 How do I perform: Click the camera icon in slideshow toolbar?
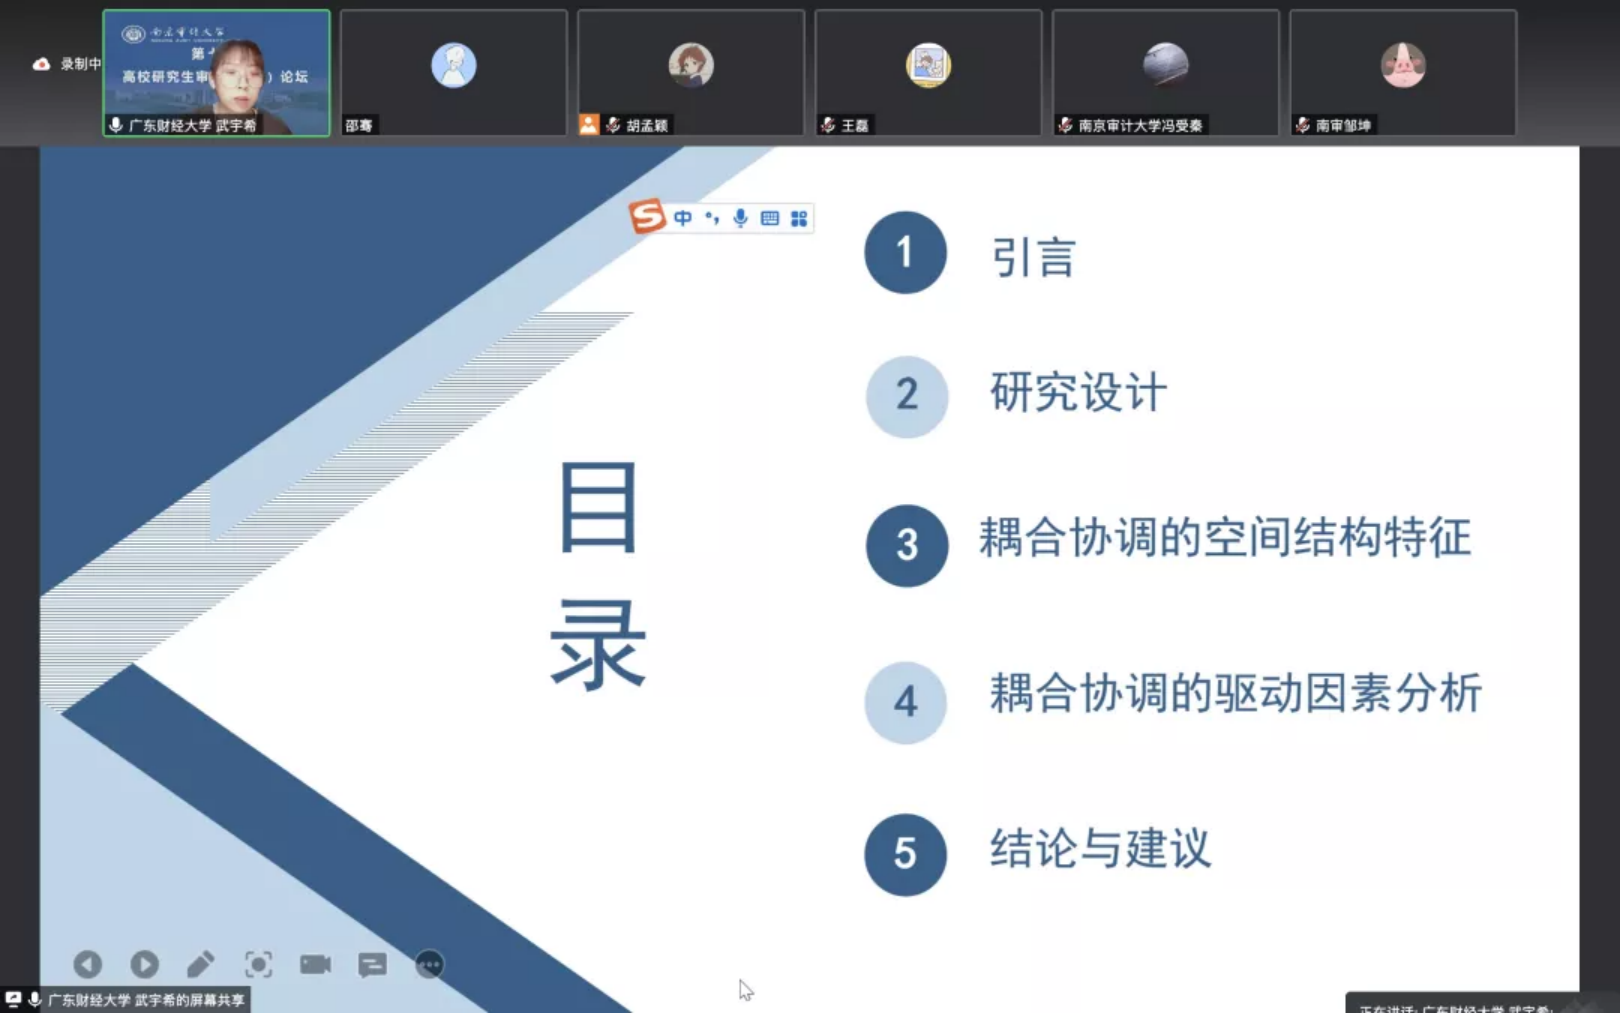pos(315,964)
